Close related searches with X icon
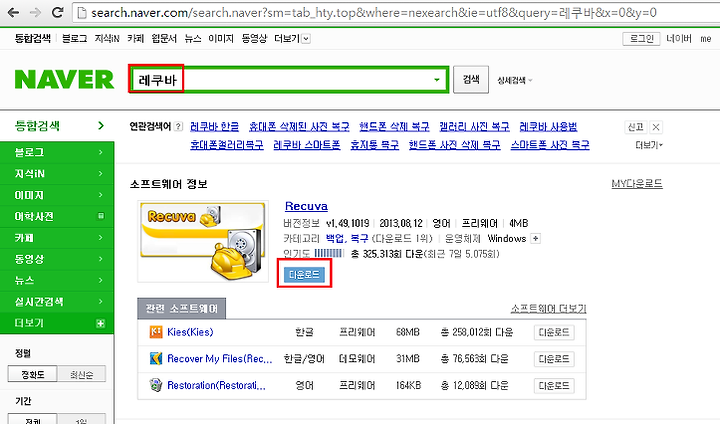This screenshot has height=424, width=720. pyautogui.click(x=656, y=127)
